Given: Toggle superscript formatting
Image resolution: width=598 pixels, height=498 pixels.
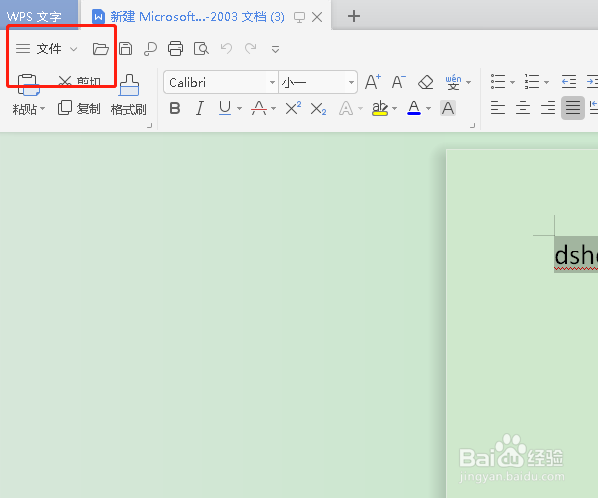Looking at the screenshot, I should (293, 108).
